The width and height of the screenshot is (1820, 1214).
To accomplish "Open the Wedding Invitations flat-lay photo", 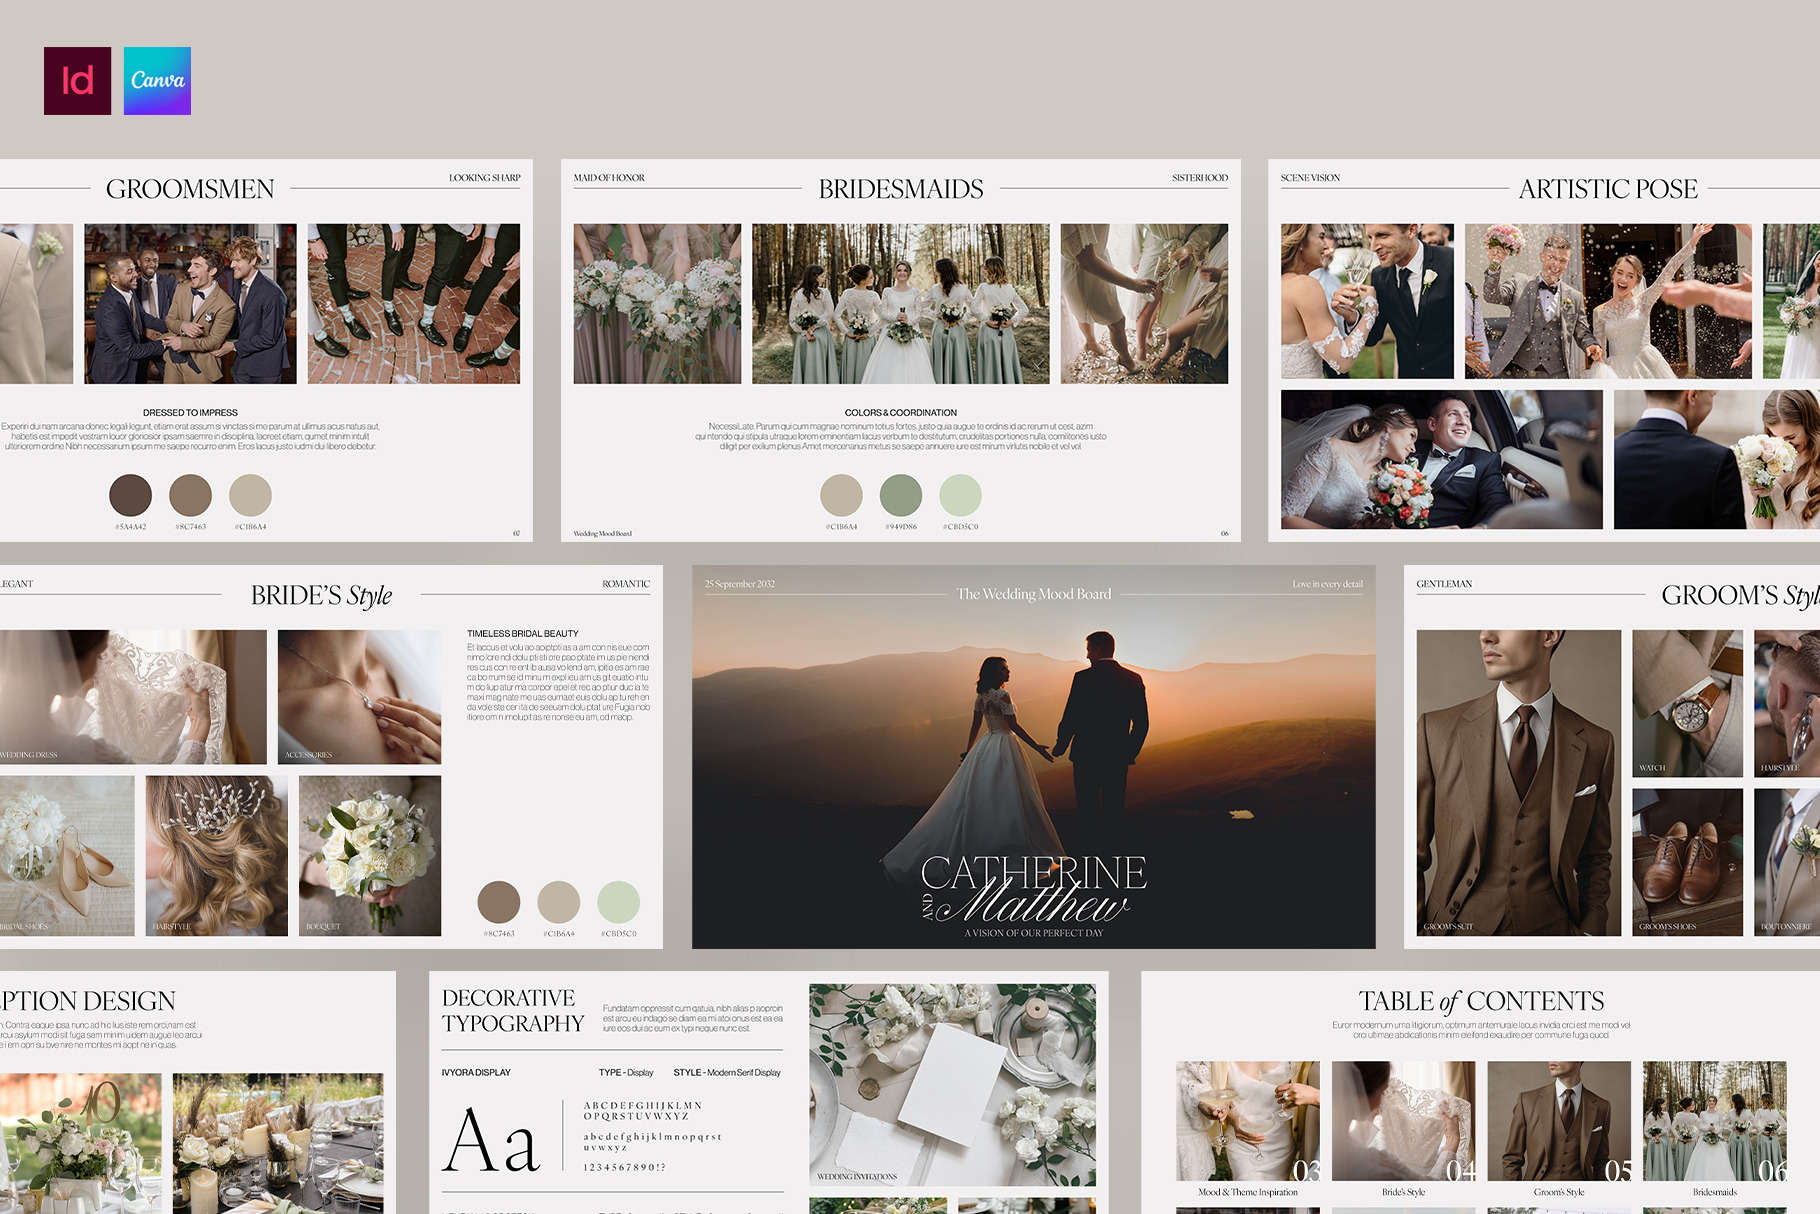I will coord(952,1084).
